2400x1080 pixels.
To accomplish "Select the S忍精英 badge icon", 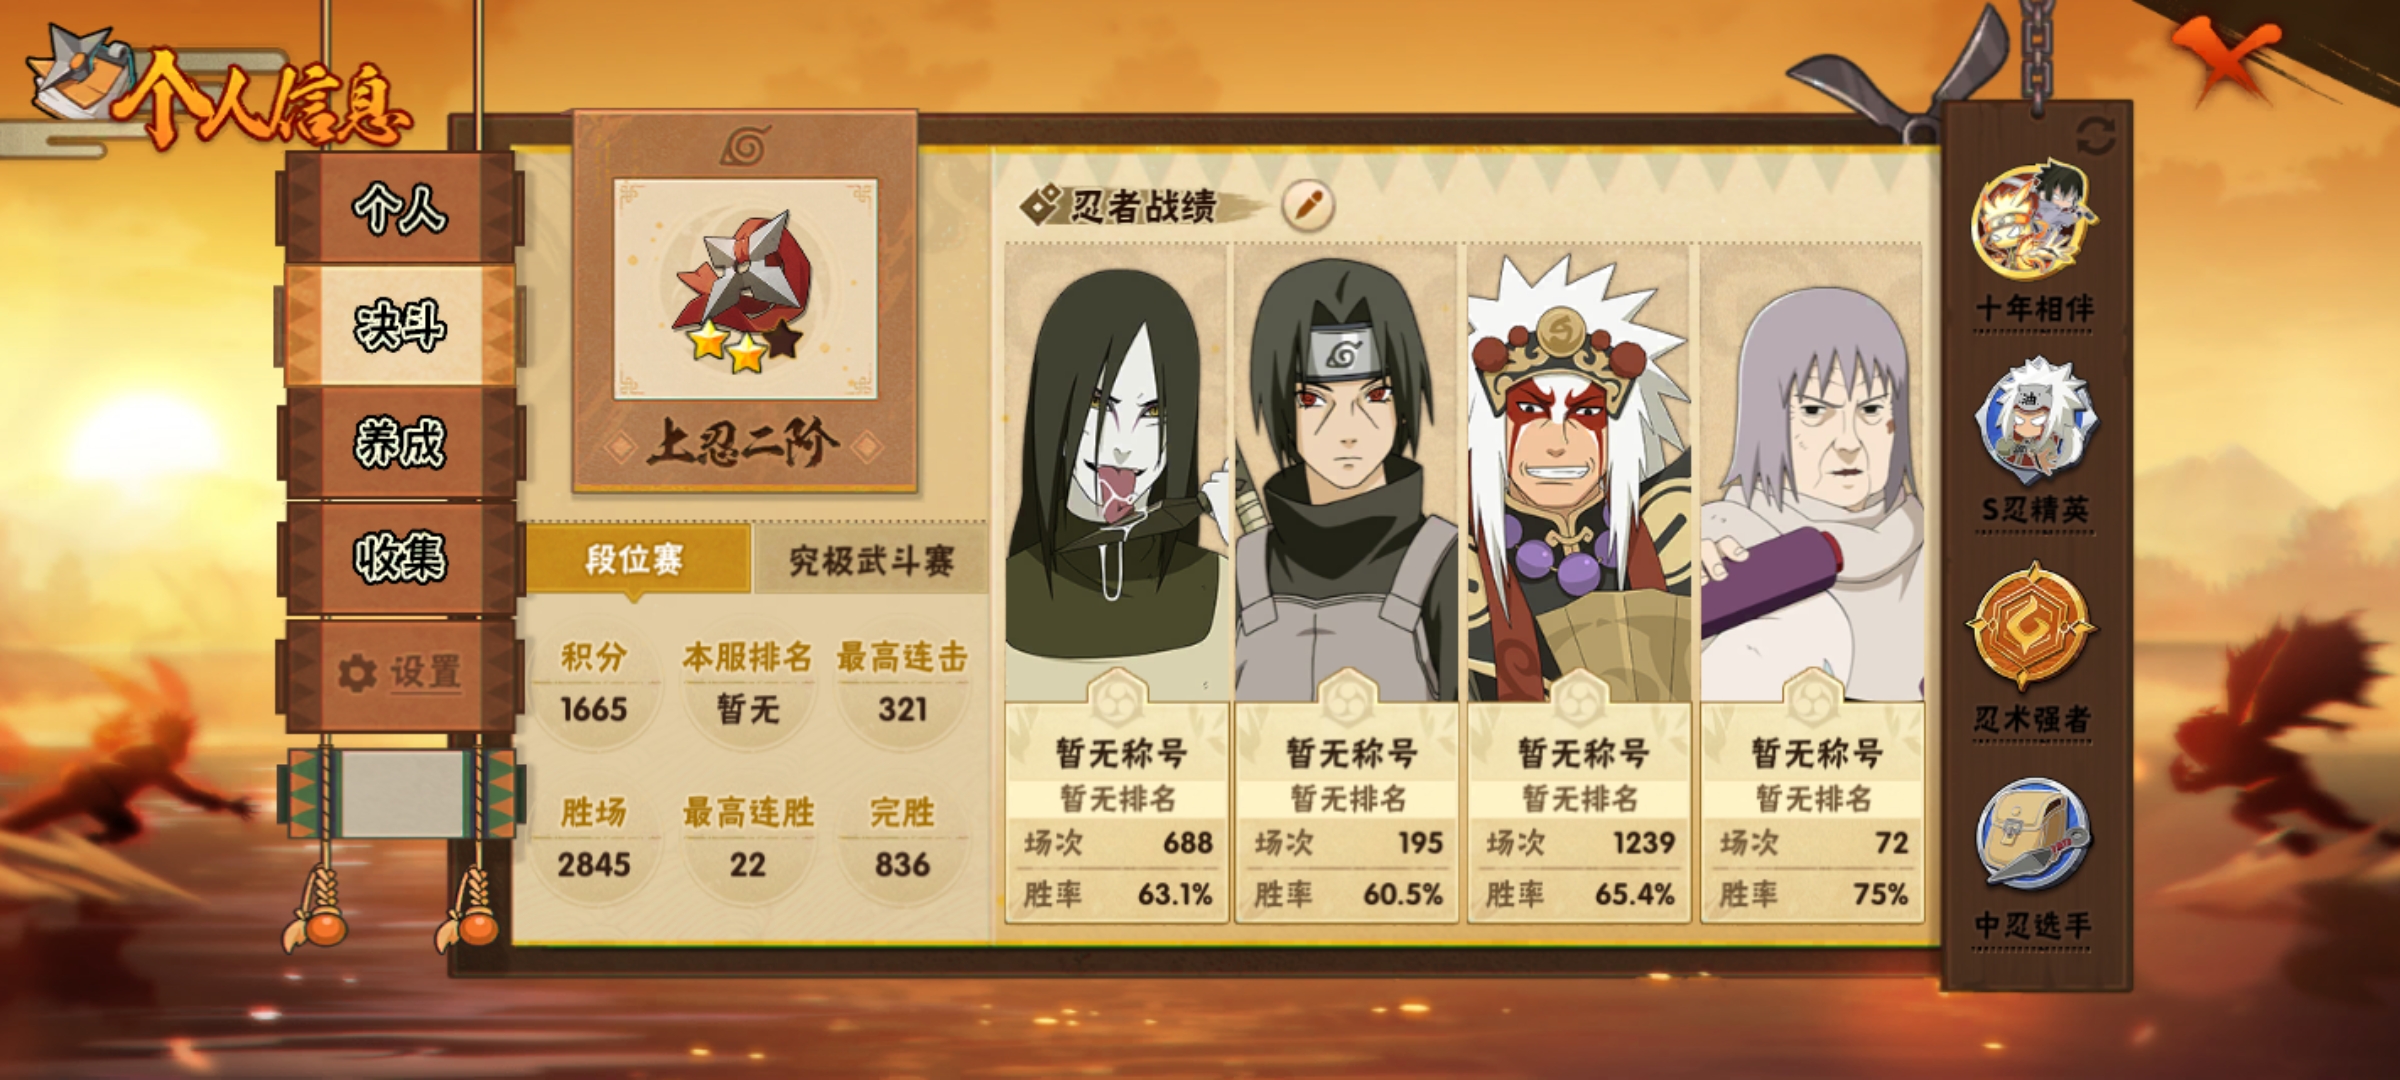I will click(x=2035, y=423).
